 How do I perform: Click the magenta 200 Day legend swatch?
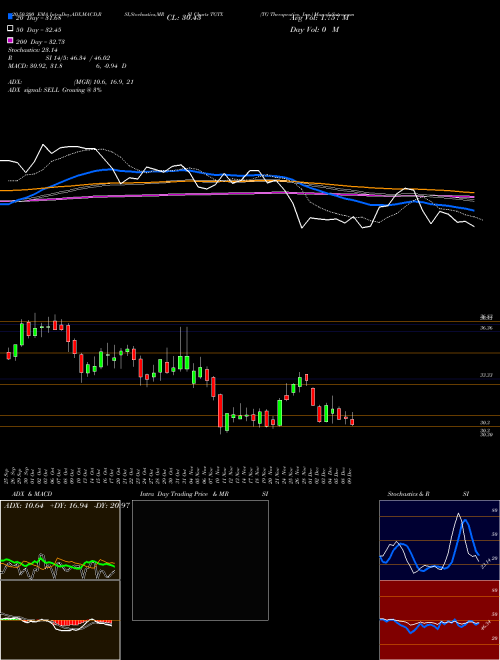click(x=10, y=40)
